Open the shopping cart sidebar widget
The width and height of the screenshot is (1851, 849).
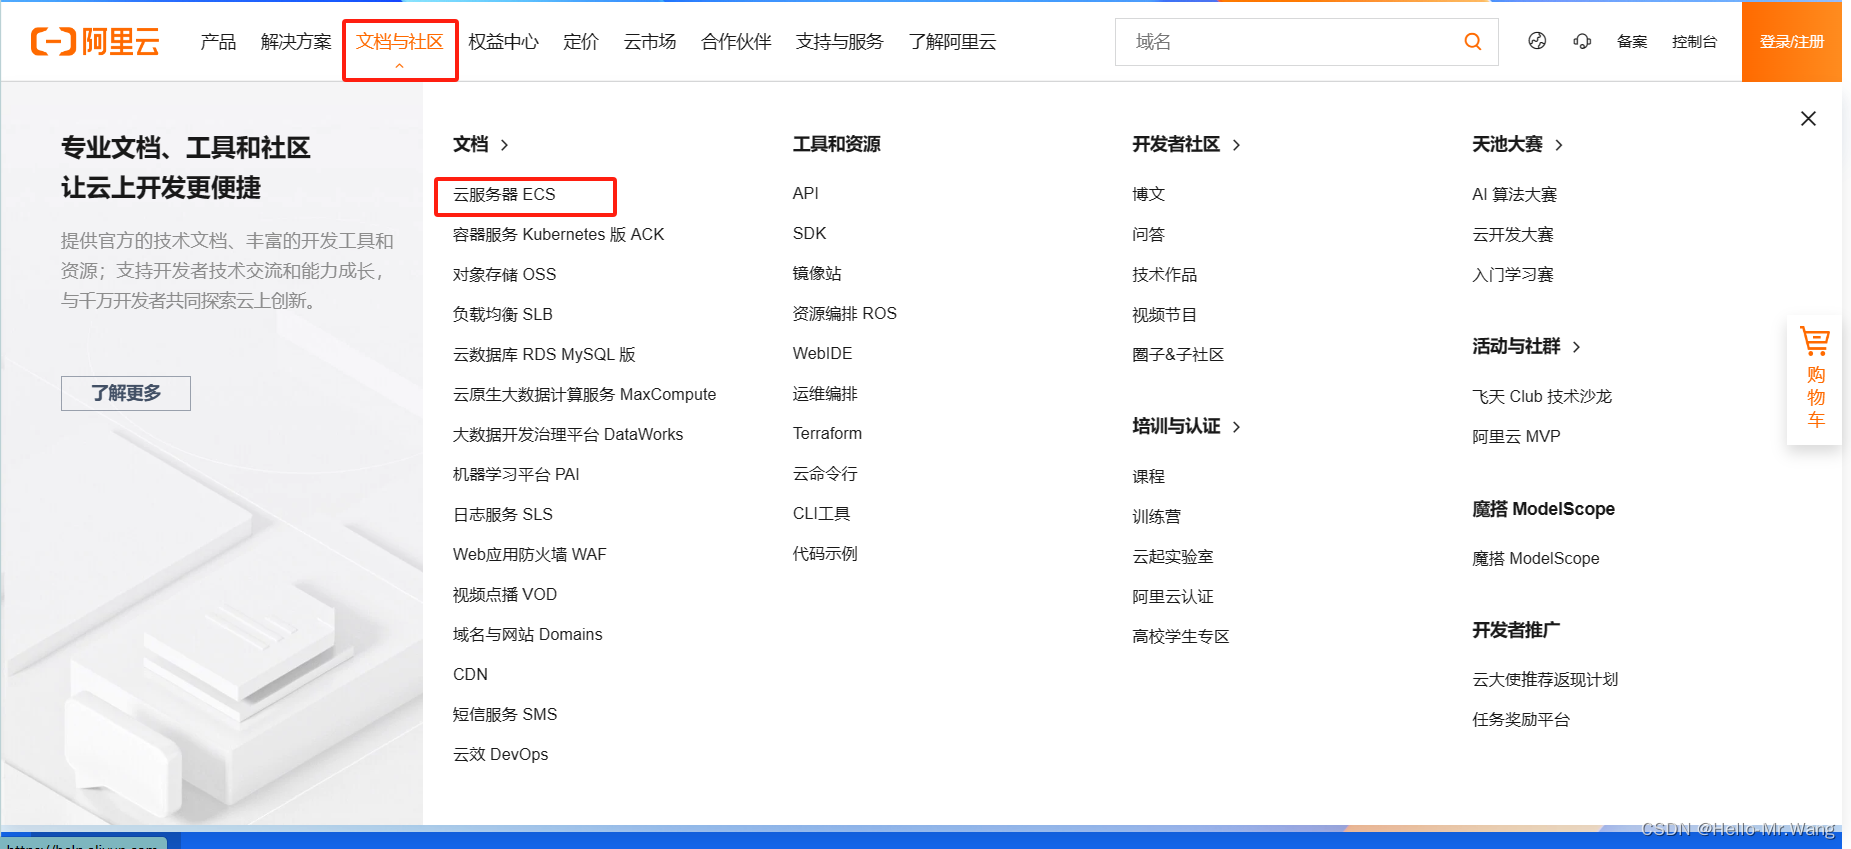click(1815, 380)
